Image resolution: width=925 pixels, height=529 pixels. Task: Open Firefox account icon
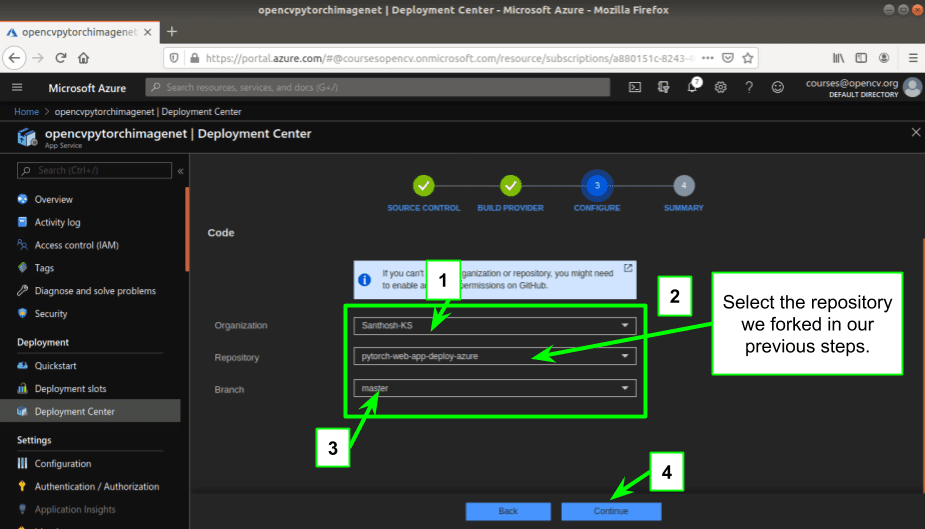click(x=884, y=58)
